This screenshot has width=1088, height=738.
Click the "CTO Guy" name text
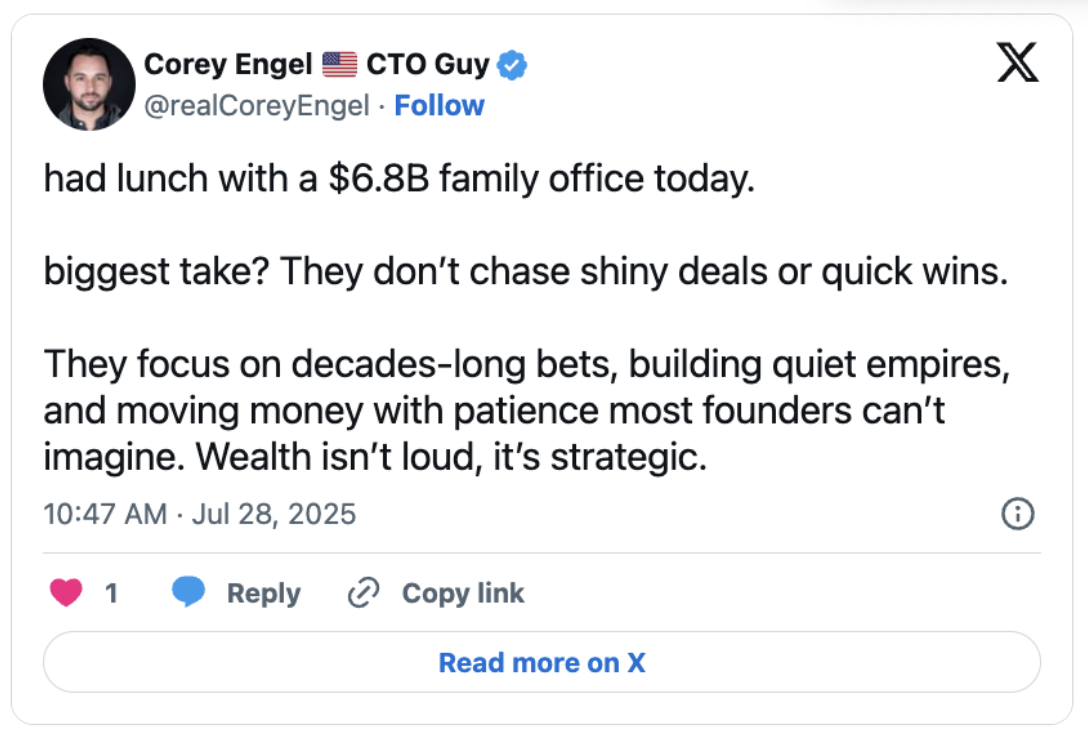[x=427, y=66]
